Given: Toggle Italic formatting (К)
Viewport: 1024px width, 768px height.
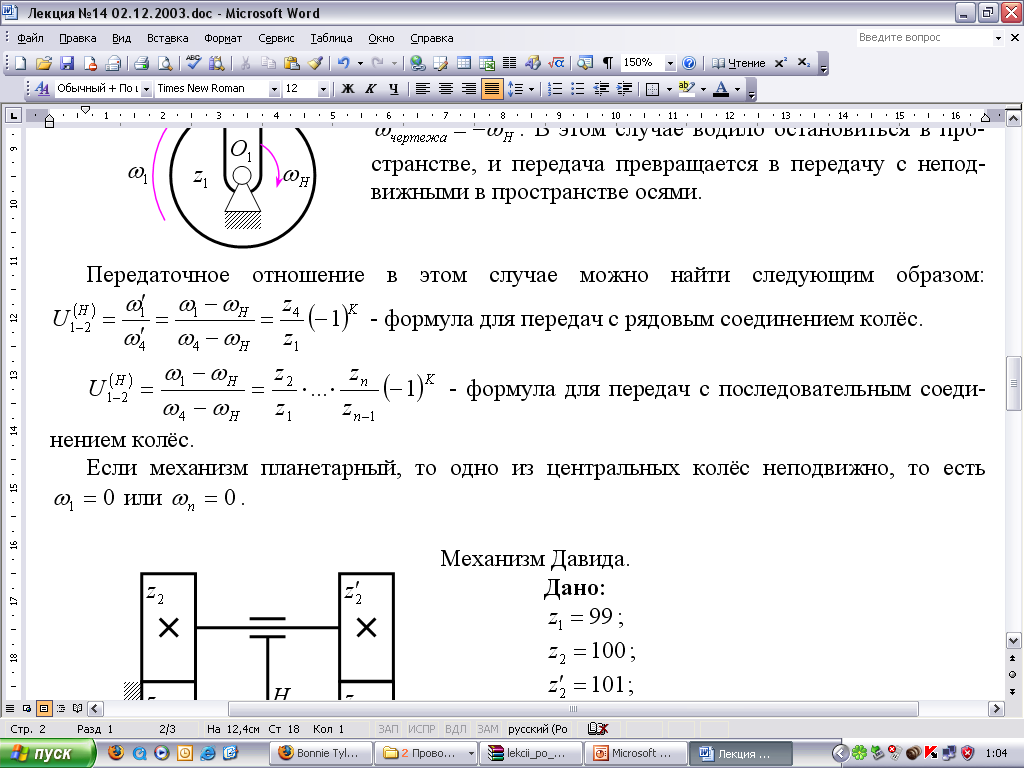Looking at the screenshot, I should (x=370, y=89).
